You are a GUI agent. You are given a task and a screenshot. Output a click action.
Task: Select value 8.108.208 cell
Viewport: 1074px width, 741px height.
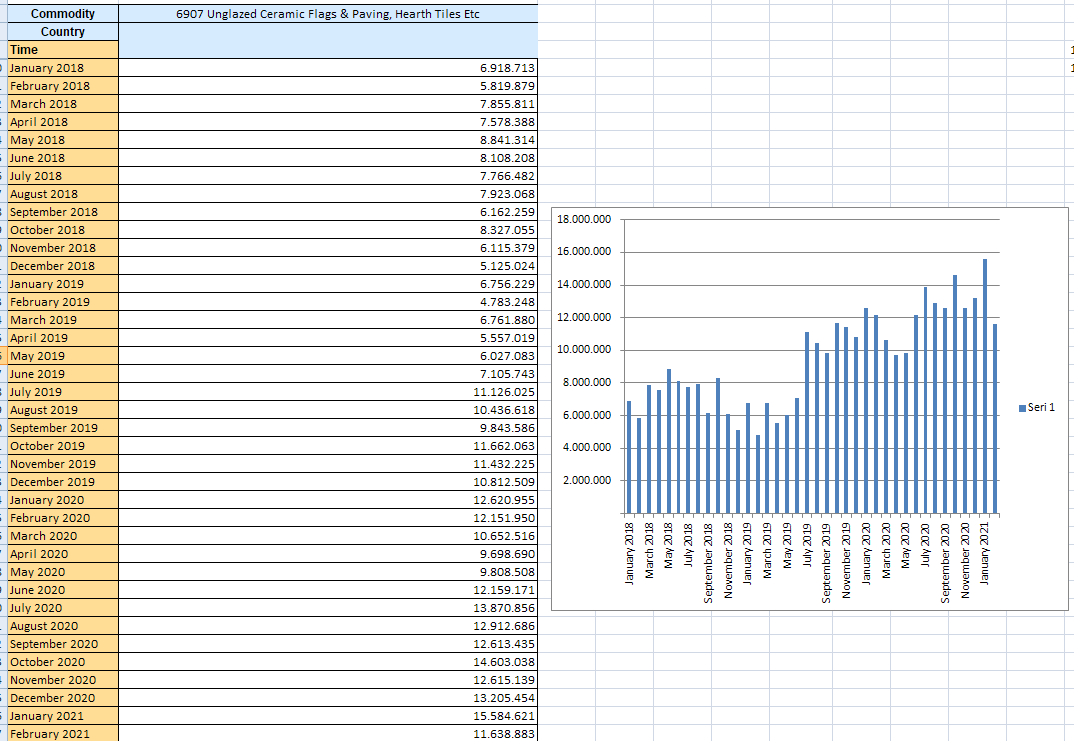click(328, 158)
